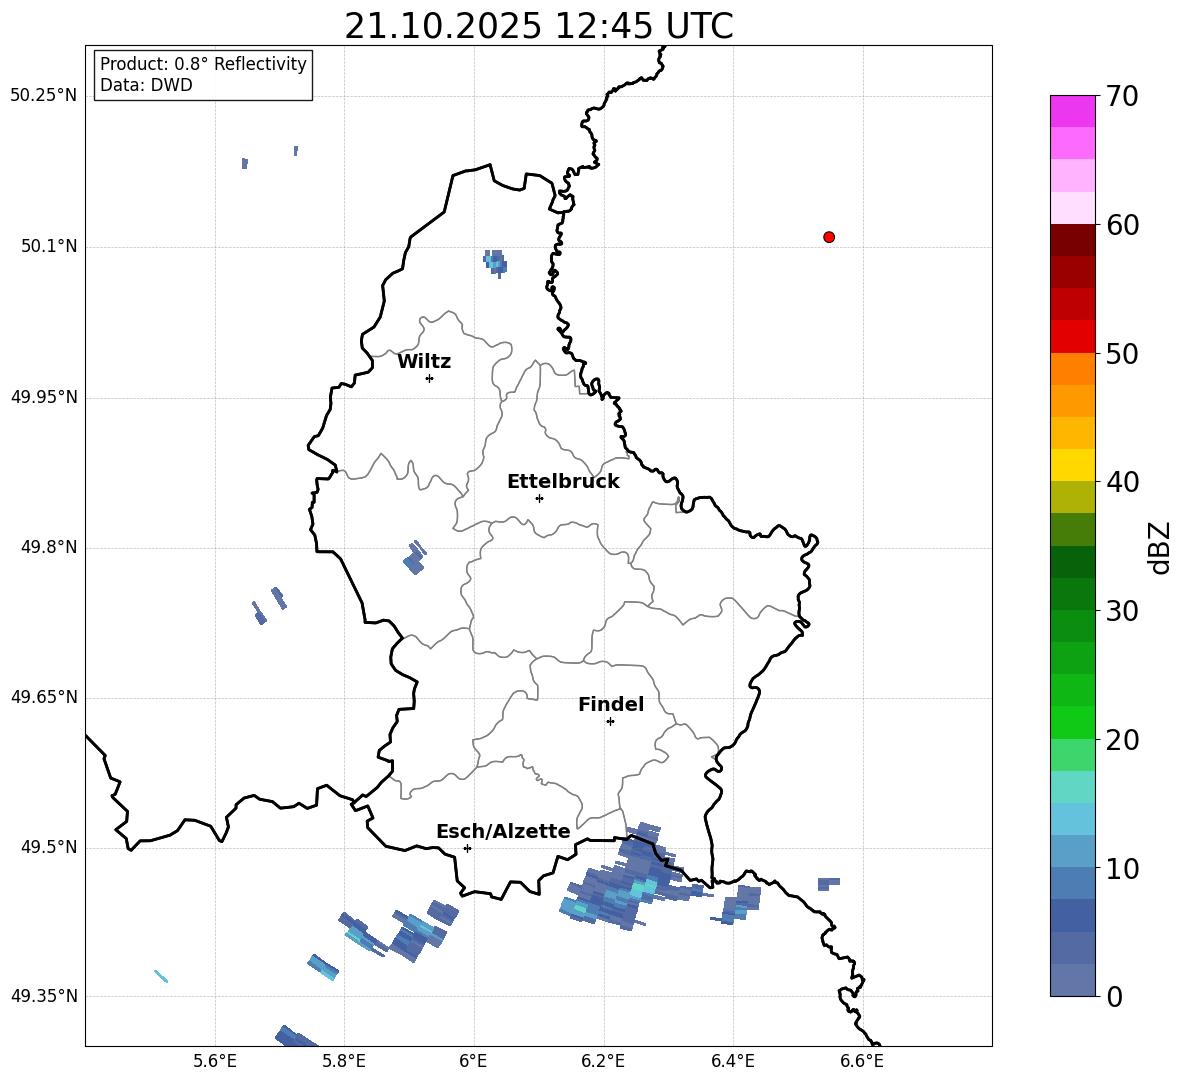This screenshot has width=1184, height=1081.
Task: Click the Wiltz station cross marker
Action: click(429, 378)
